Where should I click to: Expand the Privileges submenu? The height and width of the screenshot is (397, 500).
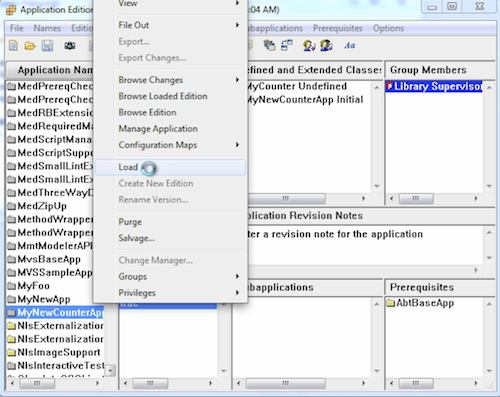(x=237, y=293)
